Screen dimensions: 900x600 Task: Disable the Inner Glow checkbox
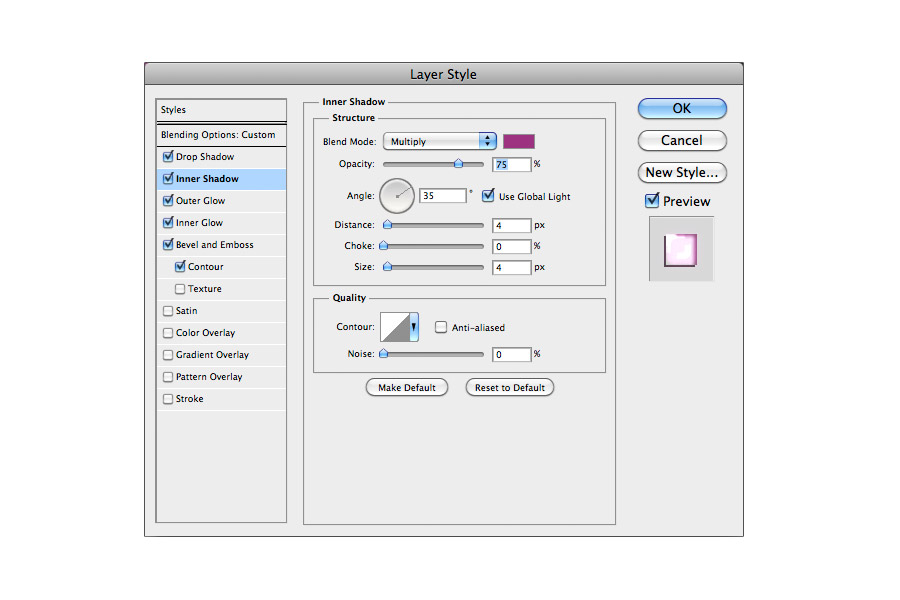(168, 222)
